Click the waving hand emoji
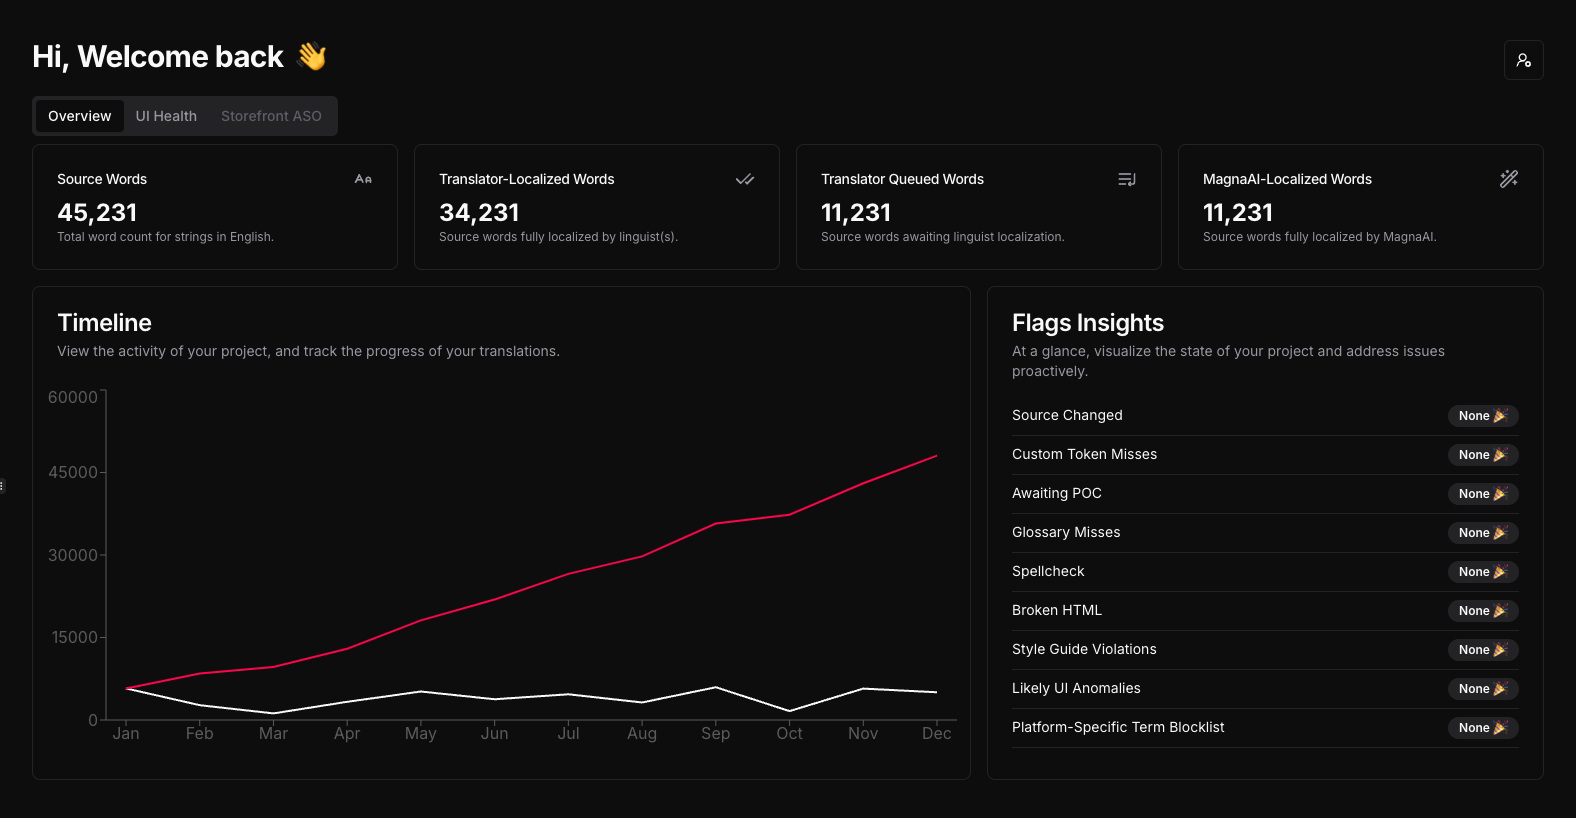 pos(312,57)
